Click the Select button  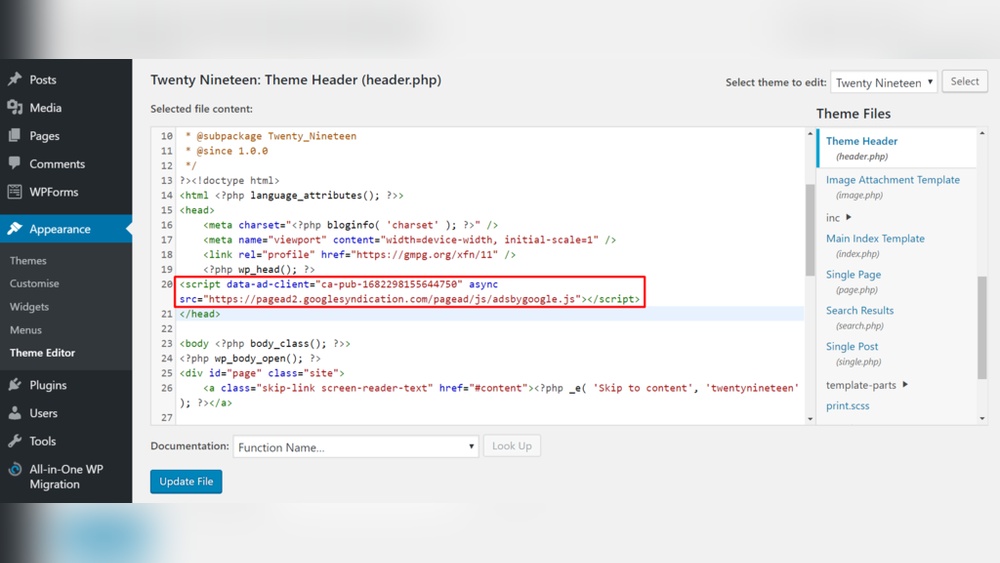(x=964, y=82)
